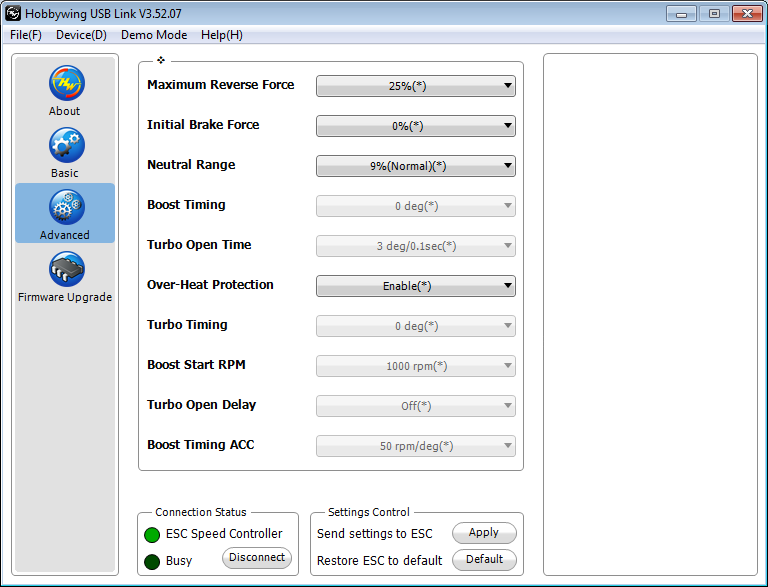Click the Boost Timing ACC label

pos(200,444)
